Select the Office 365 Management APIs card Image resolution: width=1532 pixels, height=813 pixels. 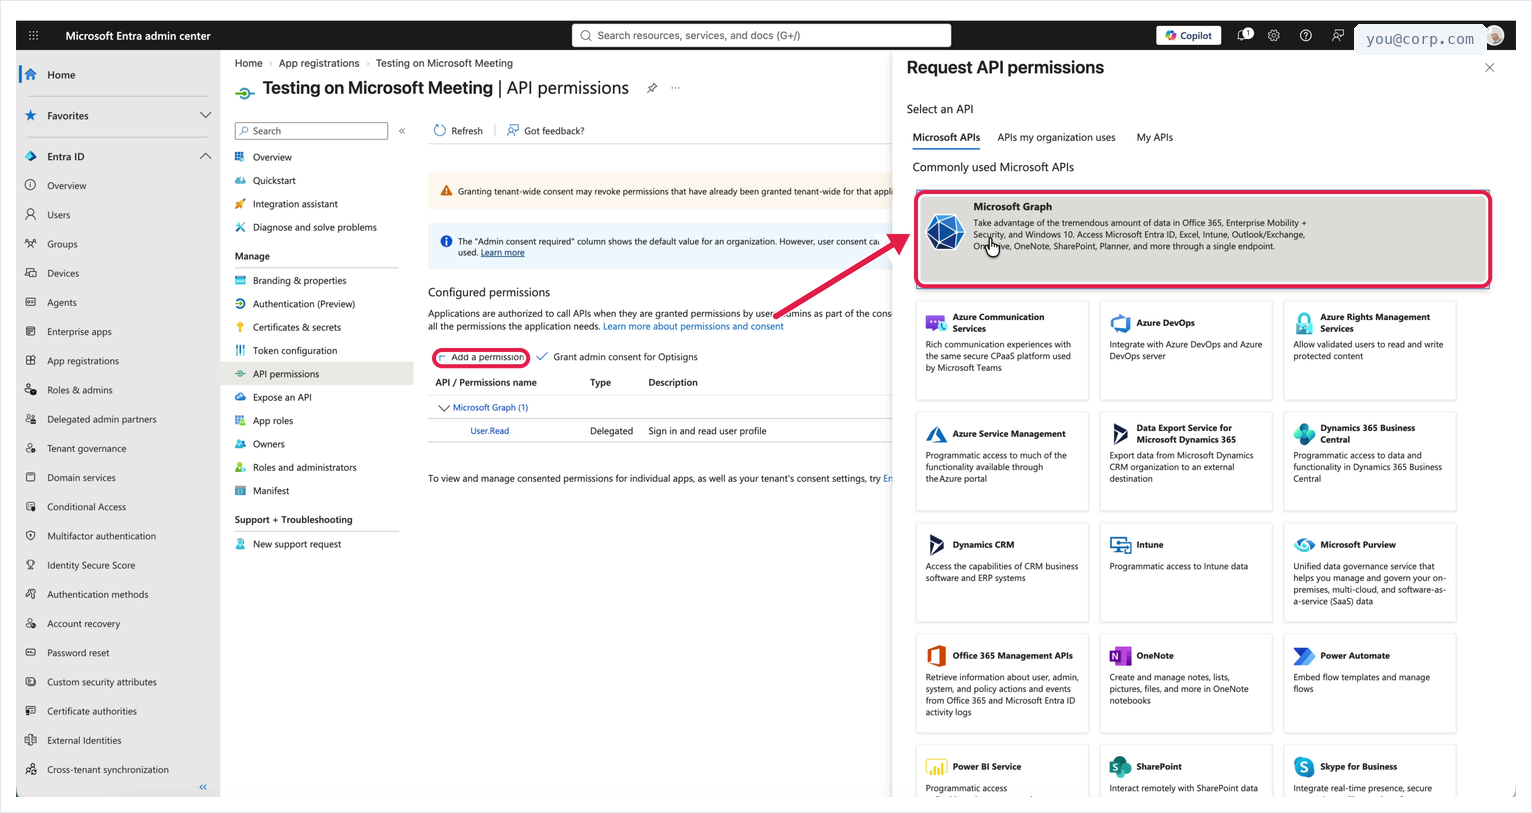click(1001, 683)
